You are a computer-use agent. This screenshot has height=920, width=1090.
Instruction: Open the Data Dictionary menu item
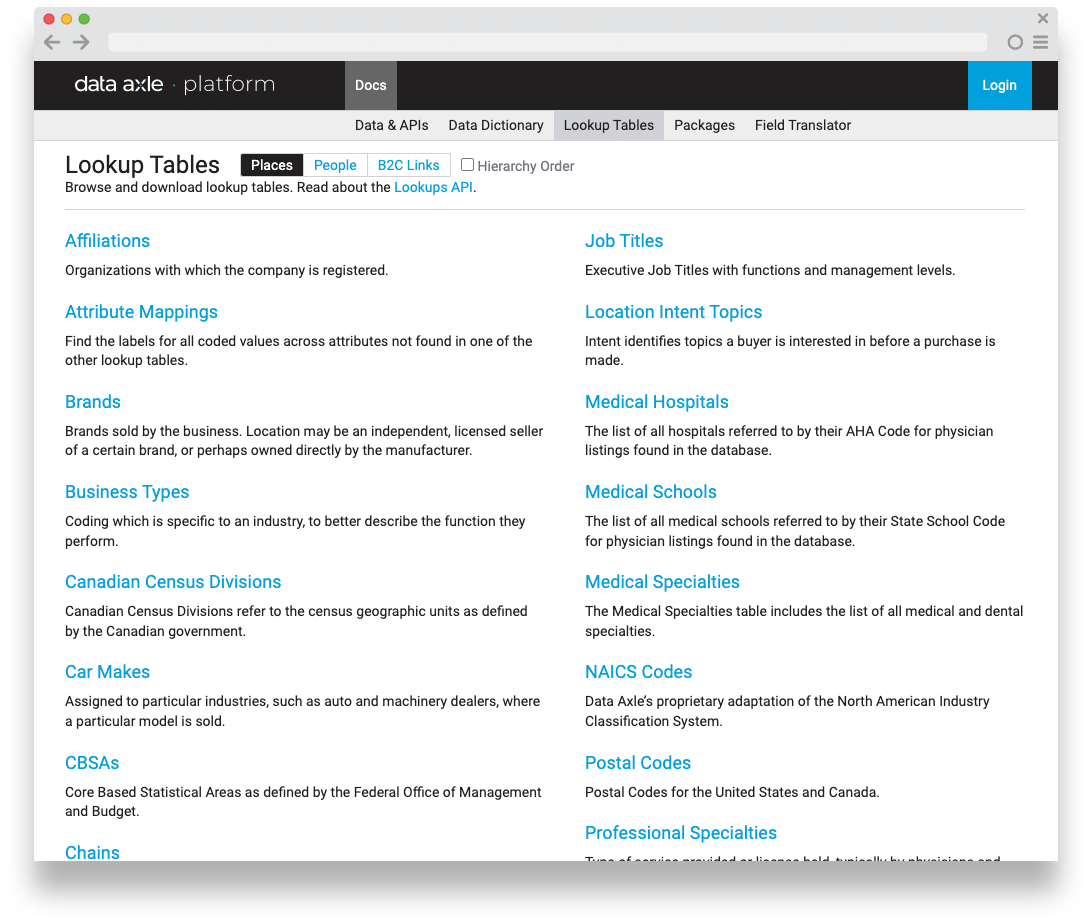(x=496, y=125)
